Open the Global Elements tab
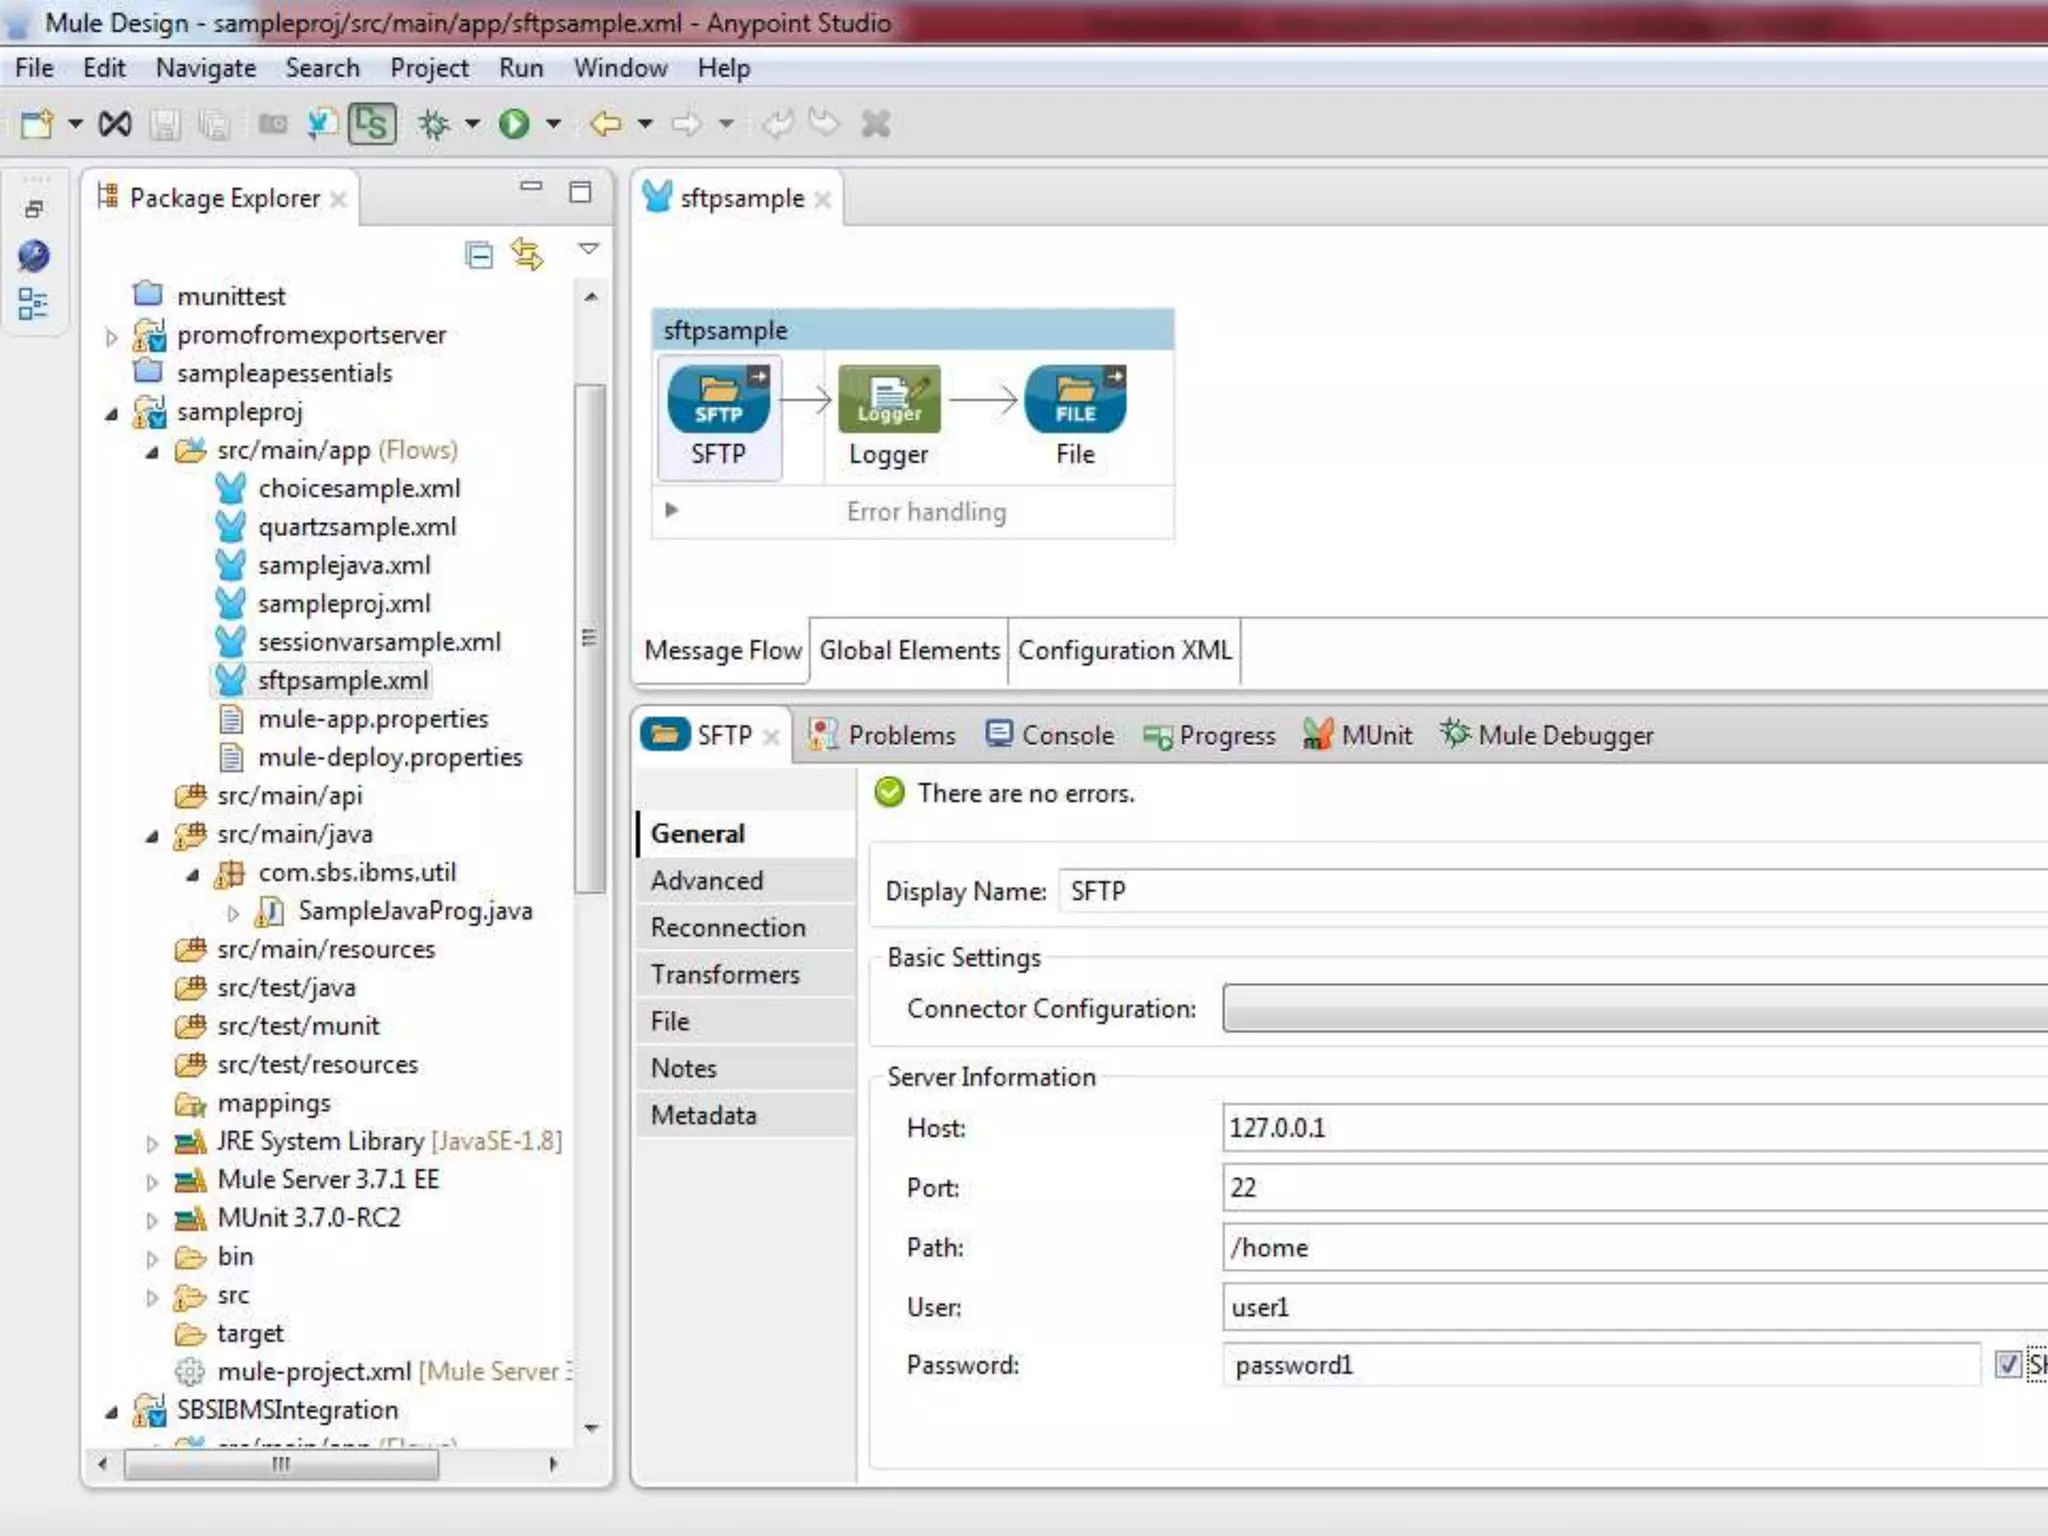The image size is (2048, 1536). coord(909,651)
